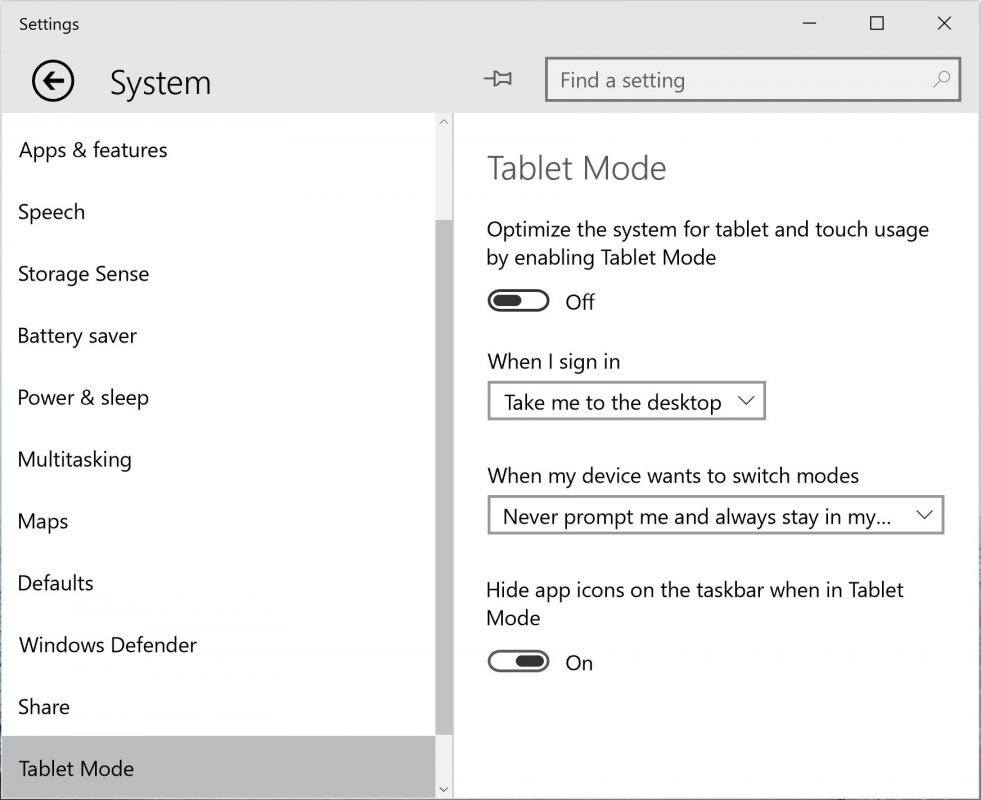The height and width of the screenshot is (800, 981).
Task: Click the search magnifier in Find a setting
Action: pos(941,79)
